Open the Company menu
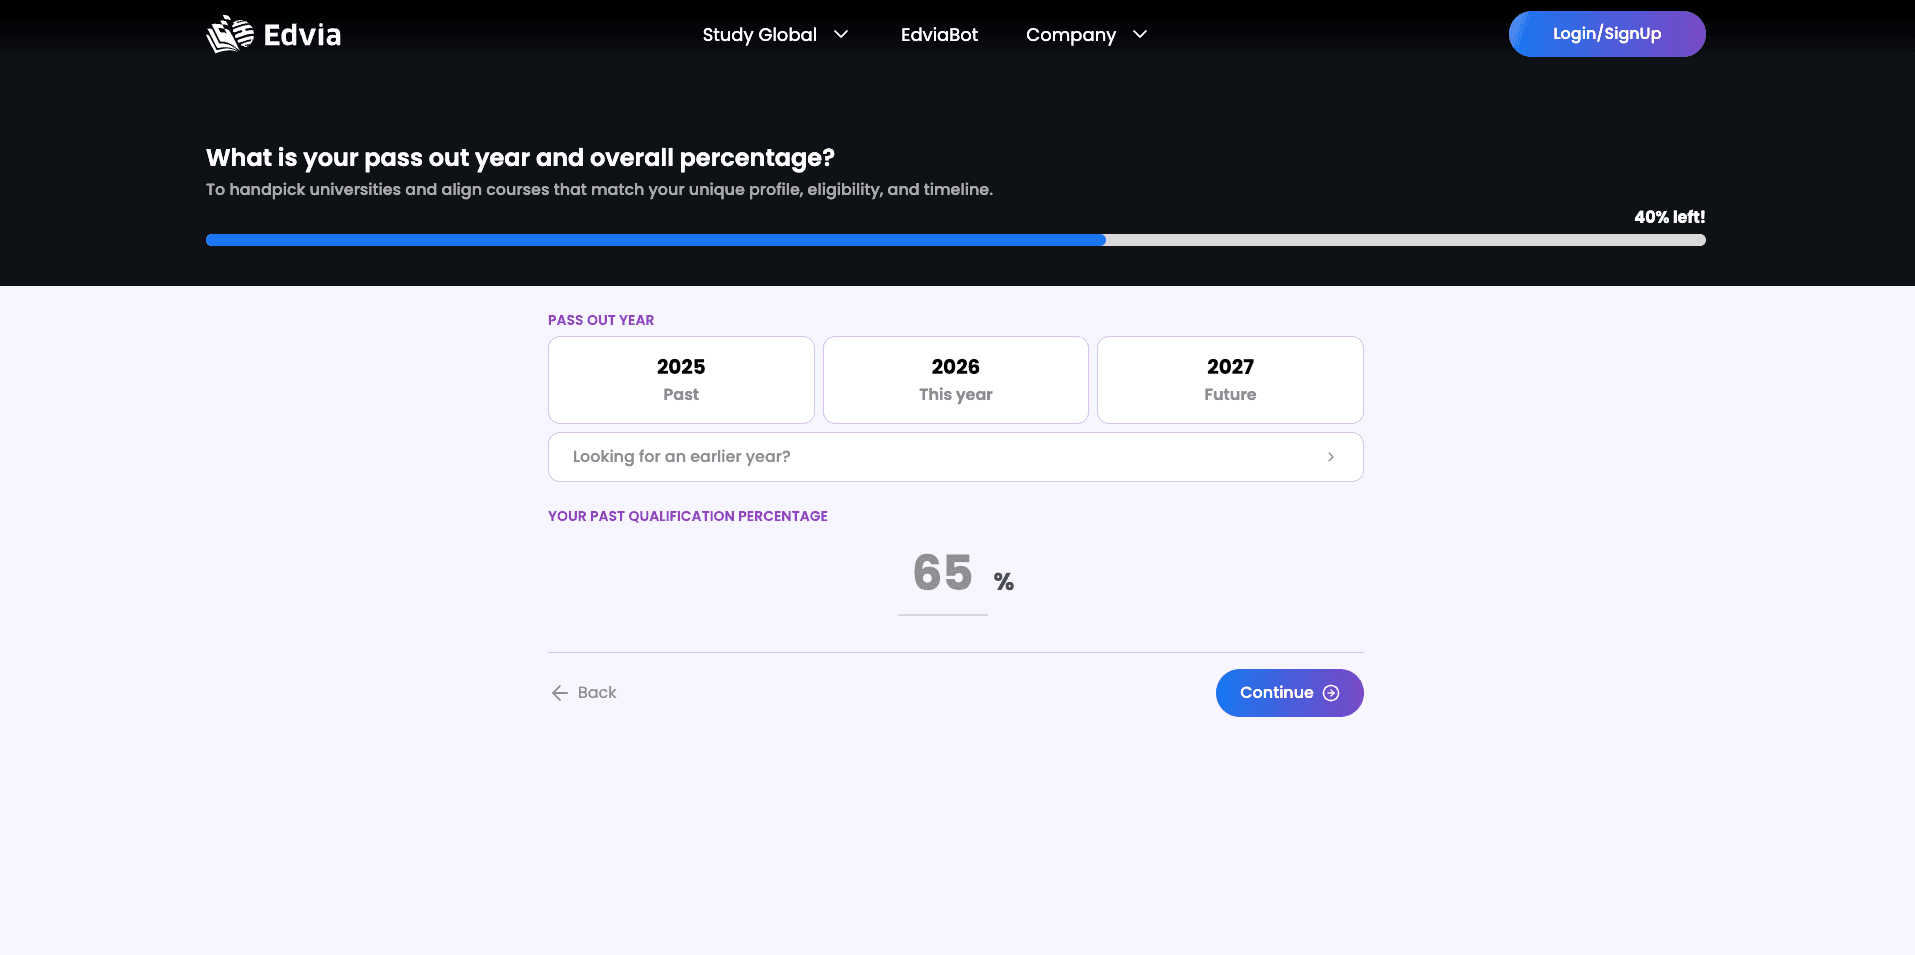Screen dimensions: 1915x955 (x=1070, y=35)
